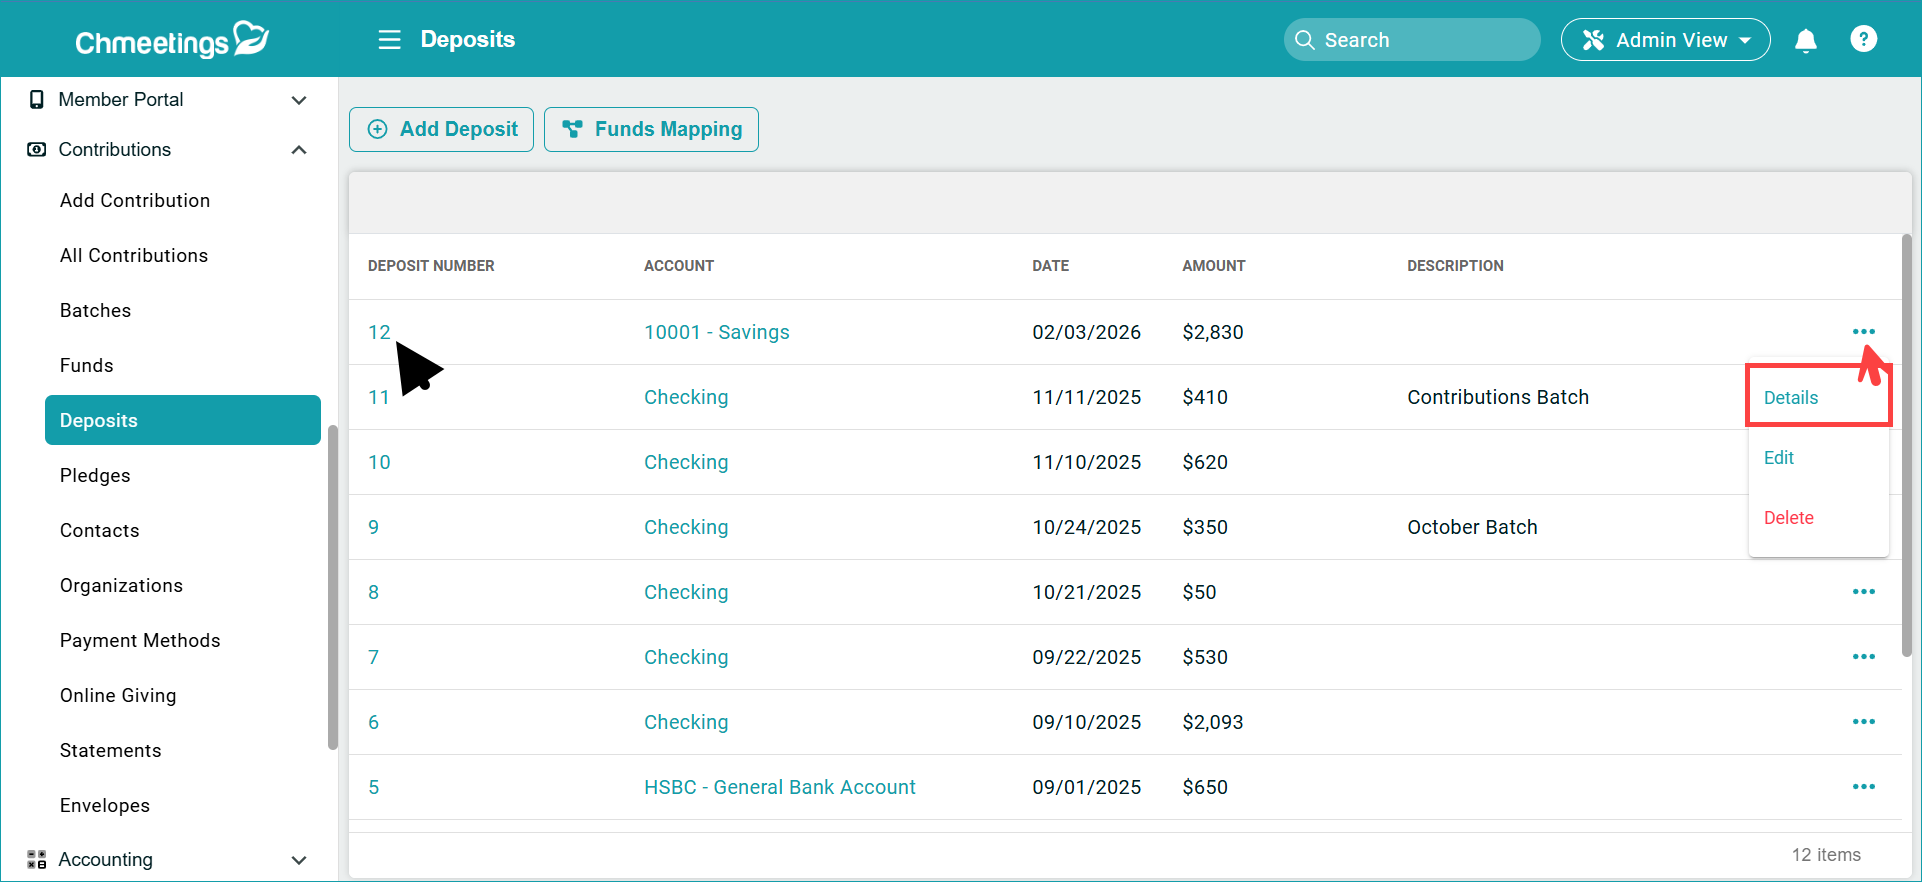
Task: Open three-dot menu for deposit 7
Action: click(1863, 657)
